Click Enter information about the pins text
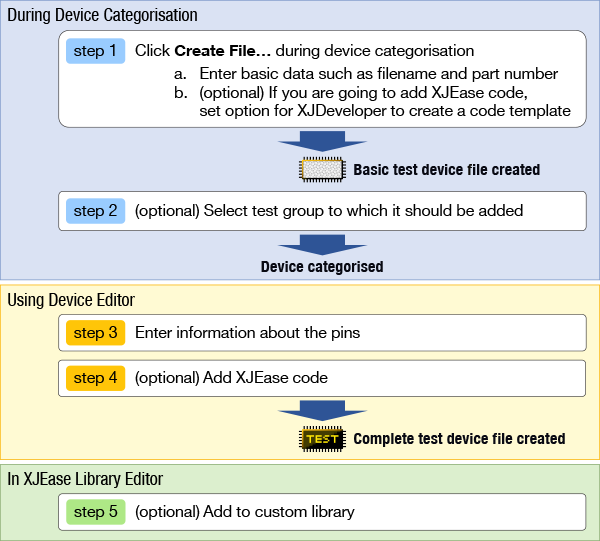The height and width of the screenshot is (541, 600). tap(247, 332)
